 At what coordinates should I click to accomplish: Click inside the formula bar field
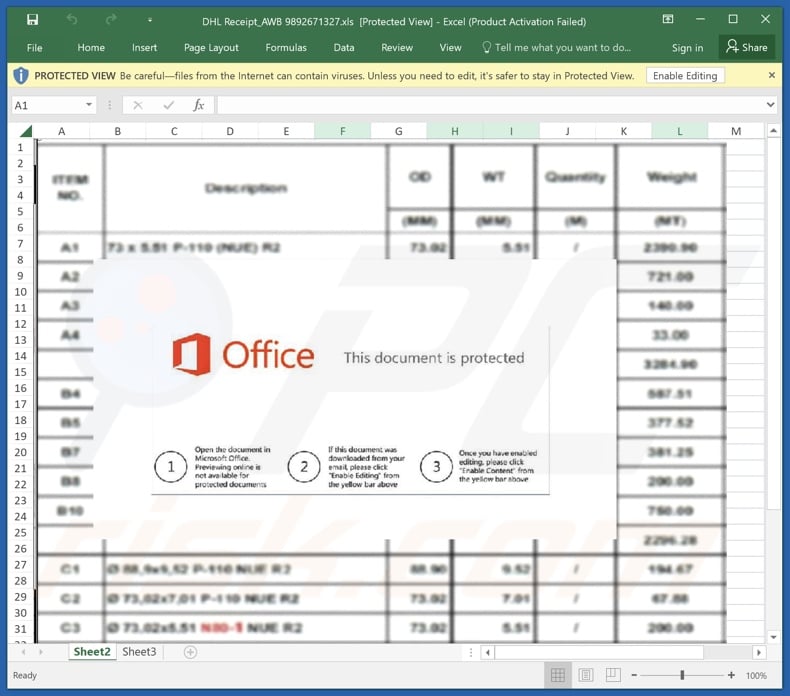coord(490,105)
